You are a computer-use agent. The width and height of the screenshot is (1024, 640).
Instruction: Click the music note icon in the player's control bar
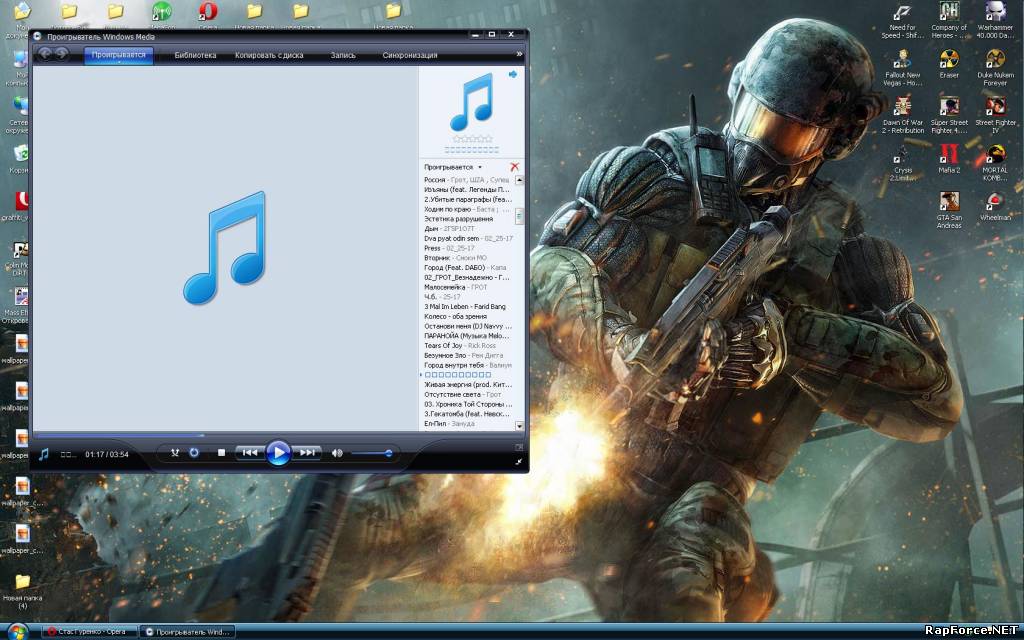44,454
